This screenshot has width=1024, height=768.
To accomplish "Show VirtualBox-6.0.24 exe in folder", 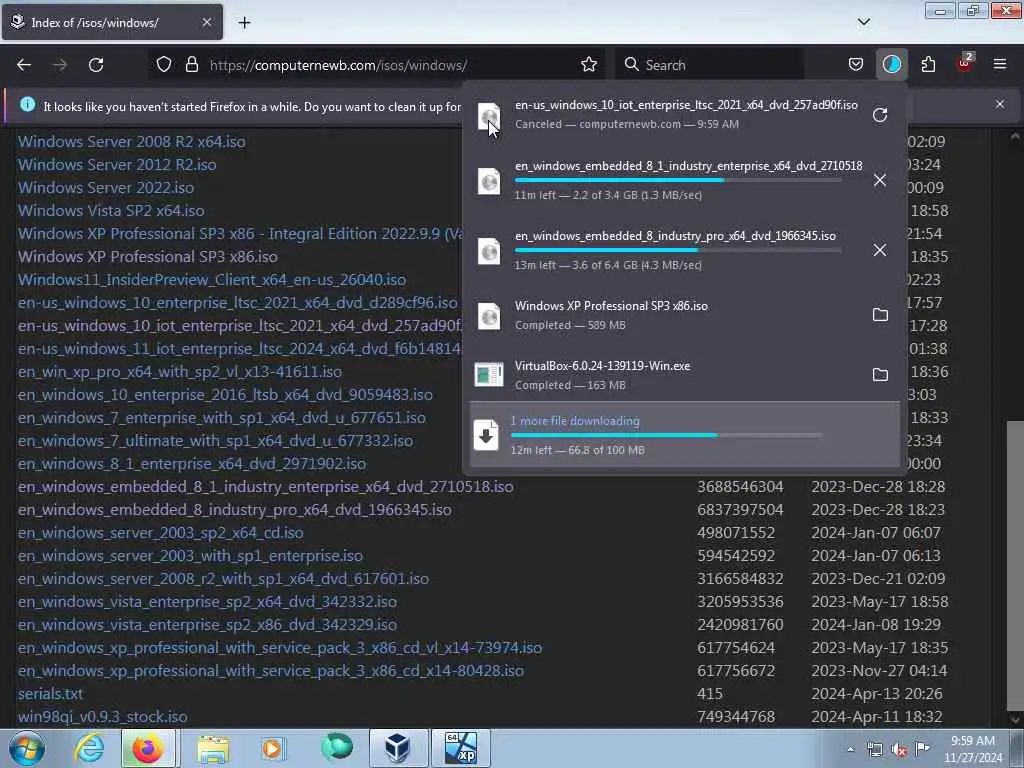I will click(x=880, y=375).
